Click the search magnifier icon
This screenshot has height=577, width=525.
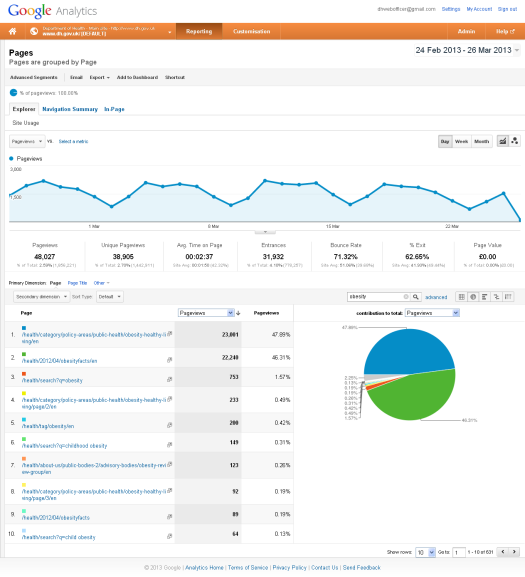[x=416, y=297]
